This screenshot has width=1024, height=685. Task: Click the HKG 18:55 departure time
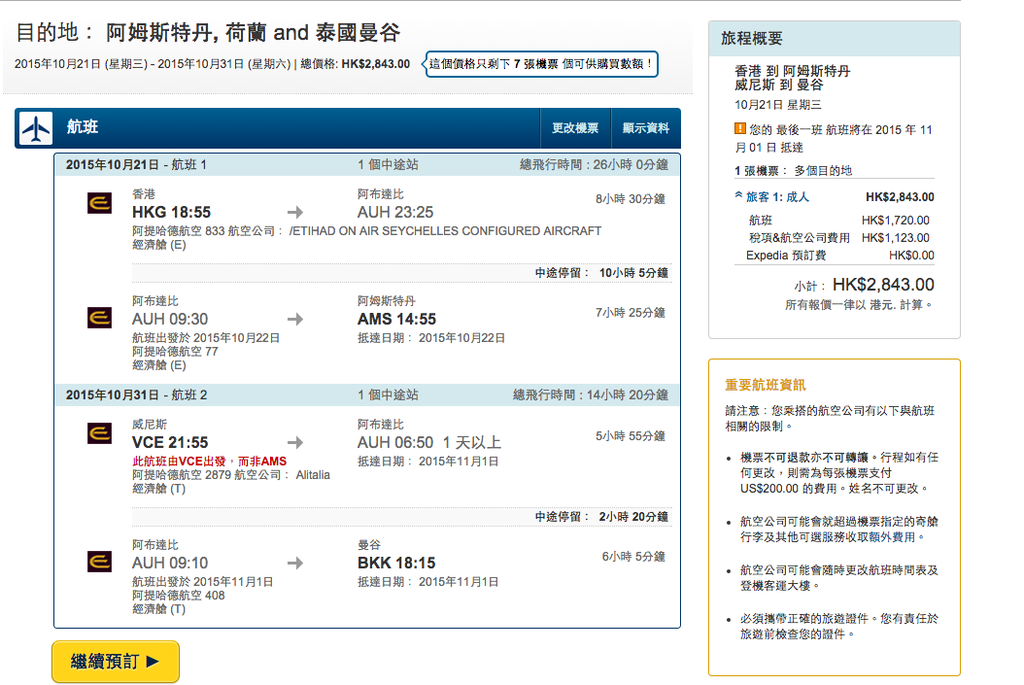171,212
